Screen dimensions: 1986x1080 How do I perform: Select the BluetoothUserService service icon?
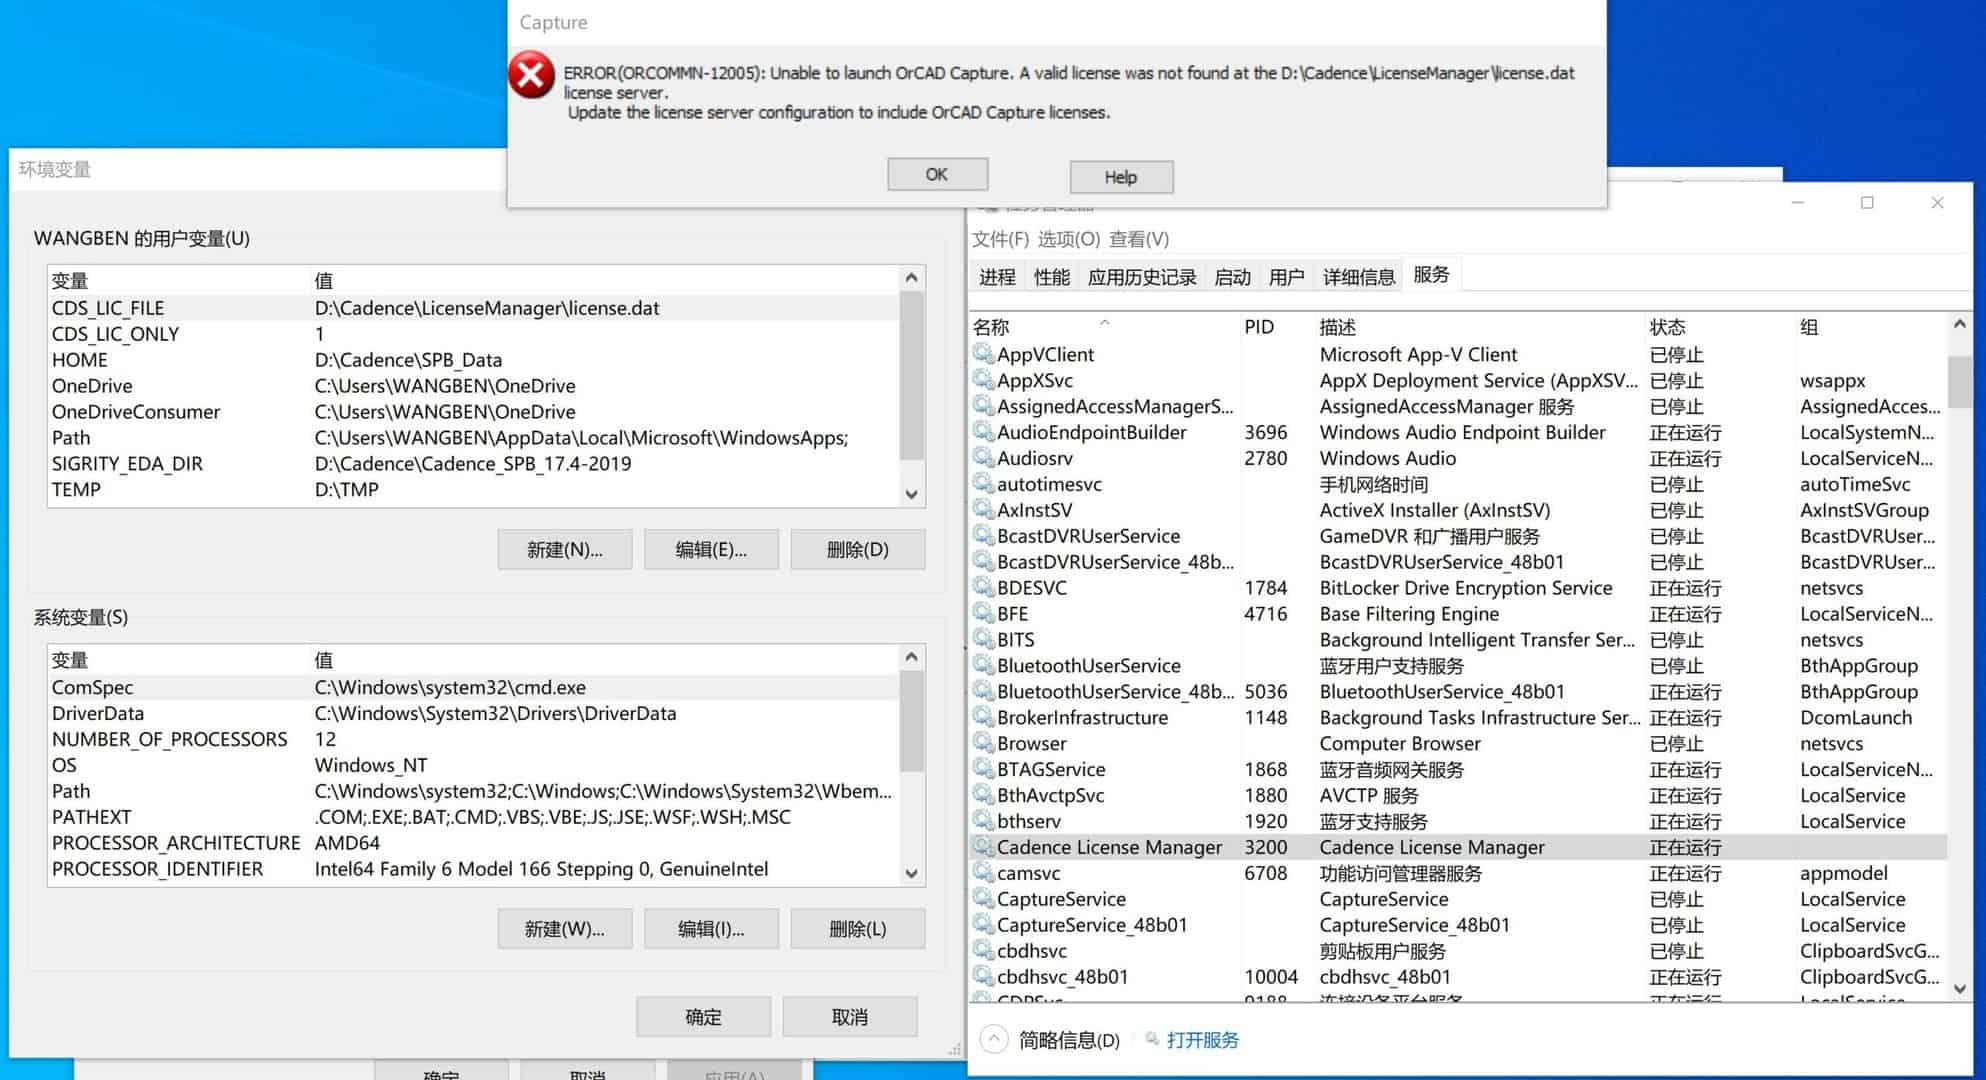(983, 666)
